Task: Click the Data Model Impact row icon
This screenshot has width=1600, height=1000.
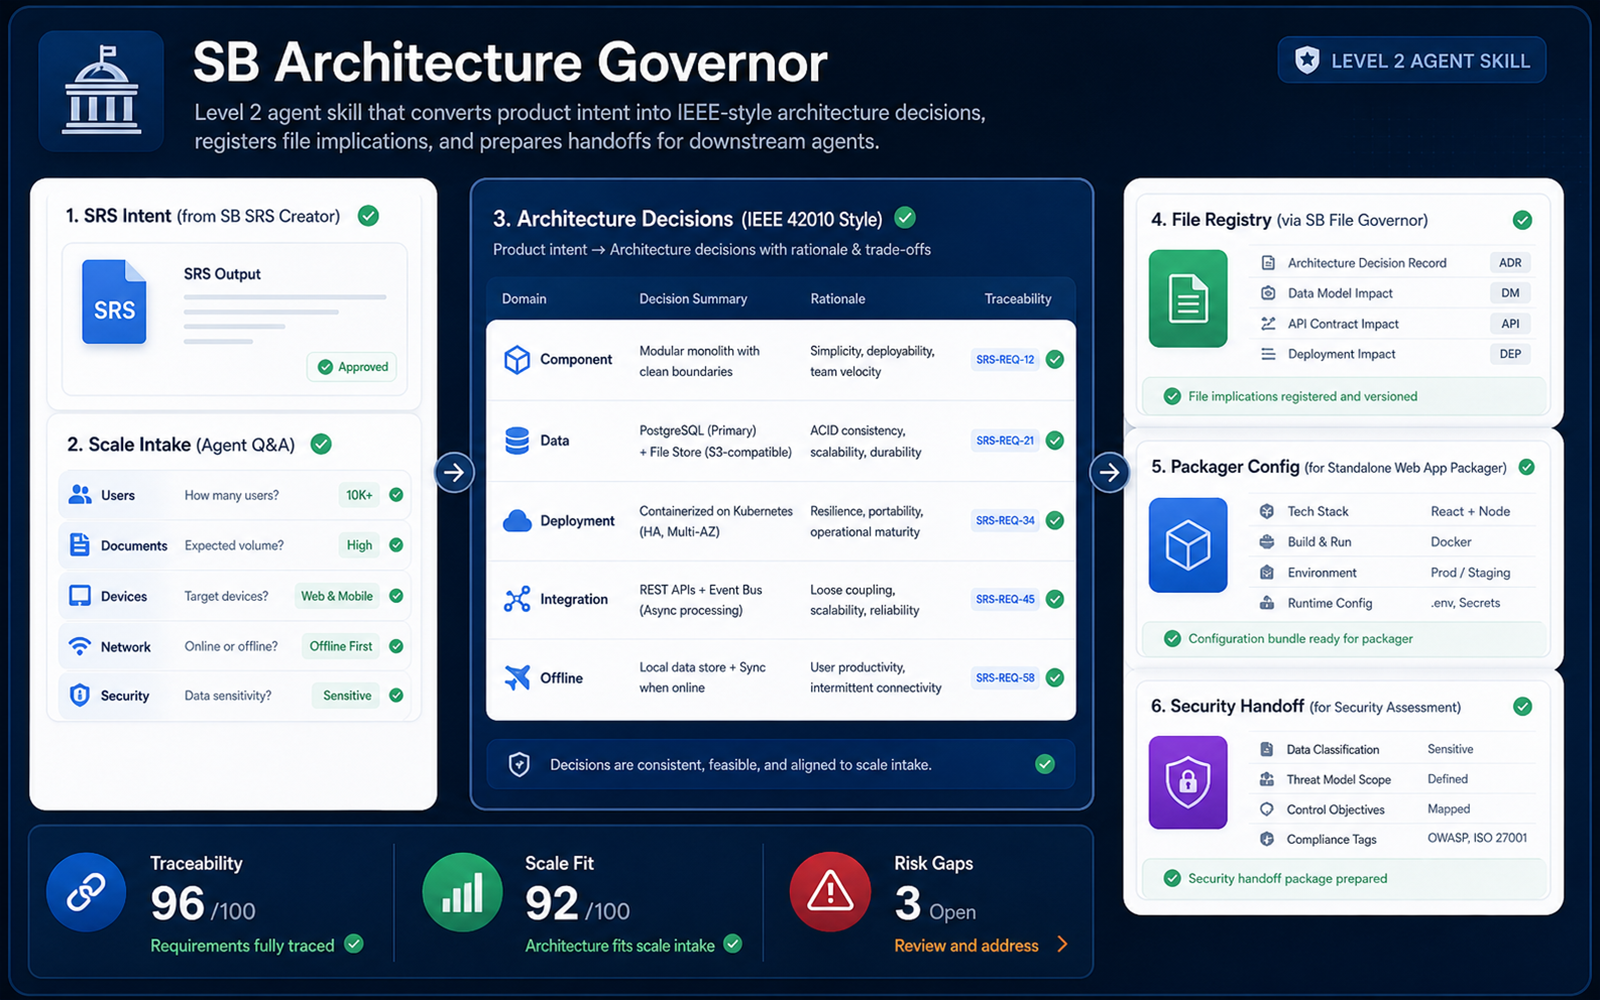Action: pyautogui.click(x=1268, y=293)
